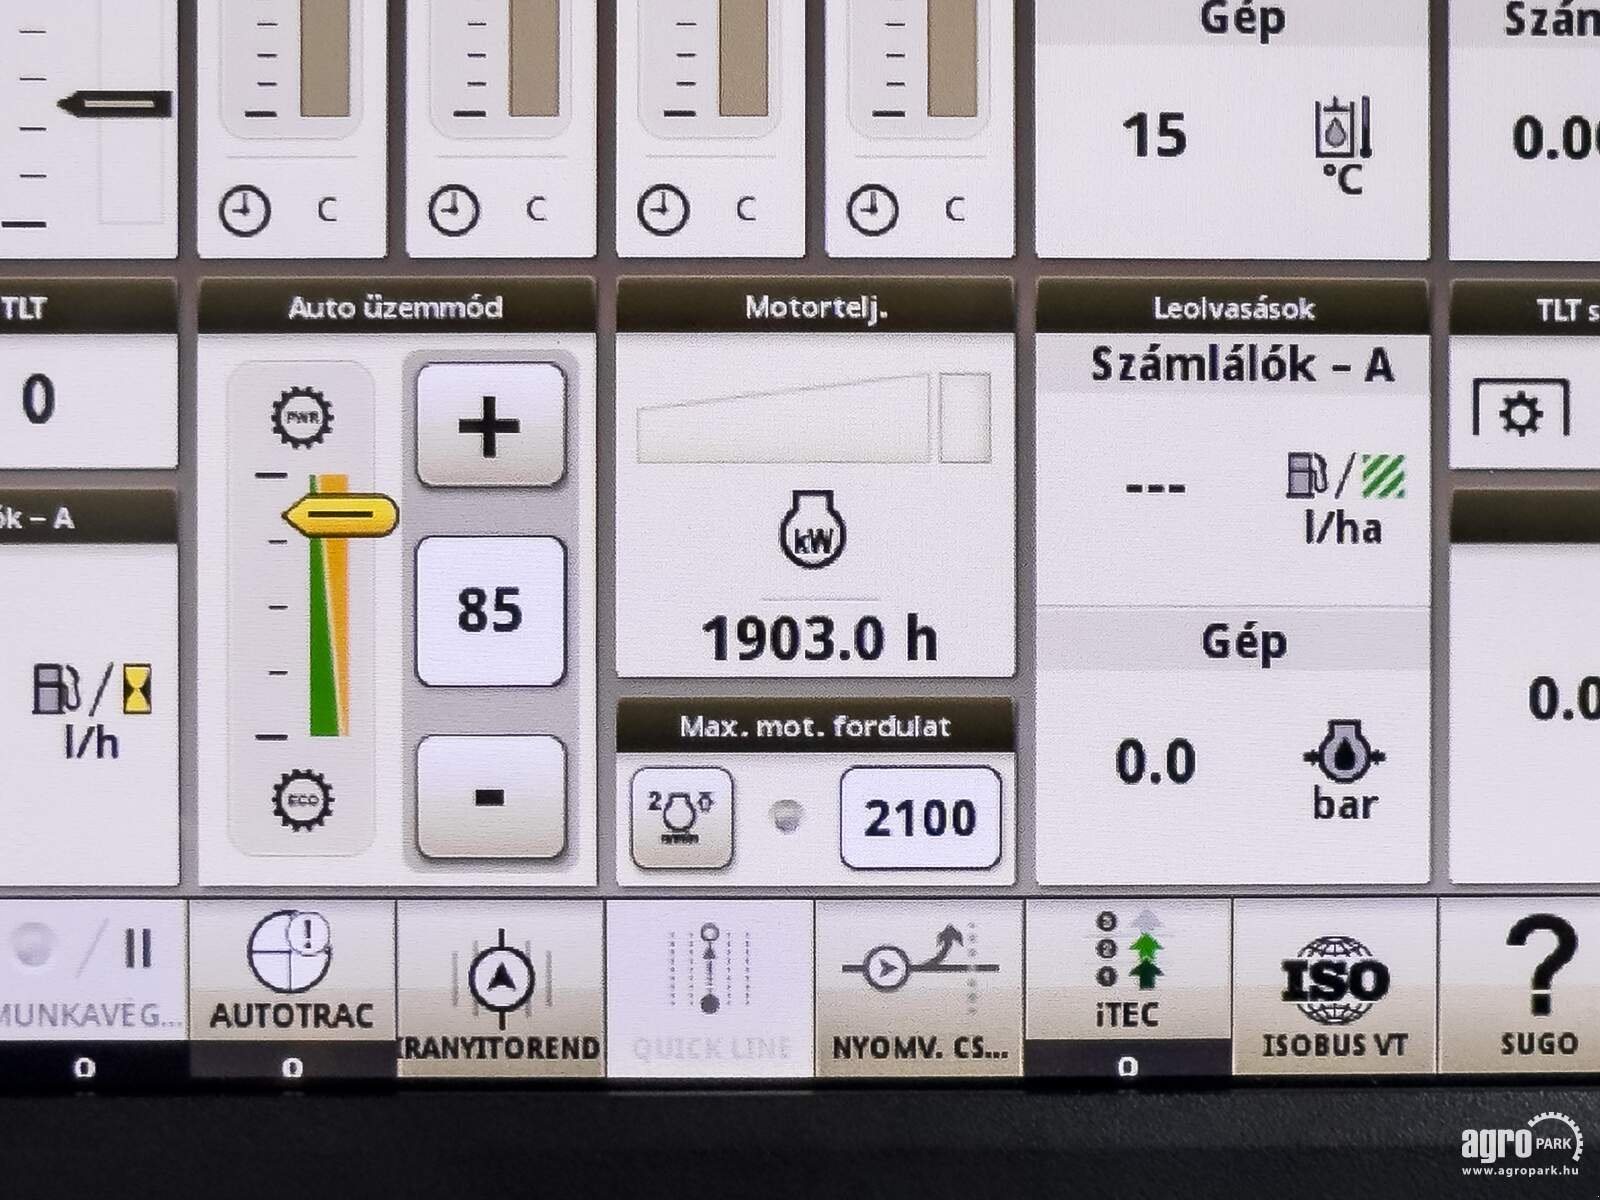Click the far-left black arrow slider marker
The height and width of the screenshot is (1200, 1600).
115,103
